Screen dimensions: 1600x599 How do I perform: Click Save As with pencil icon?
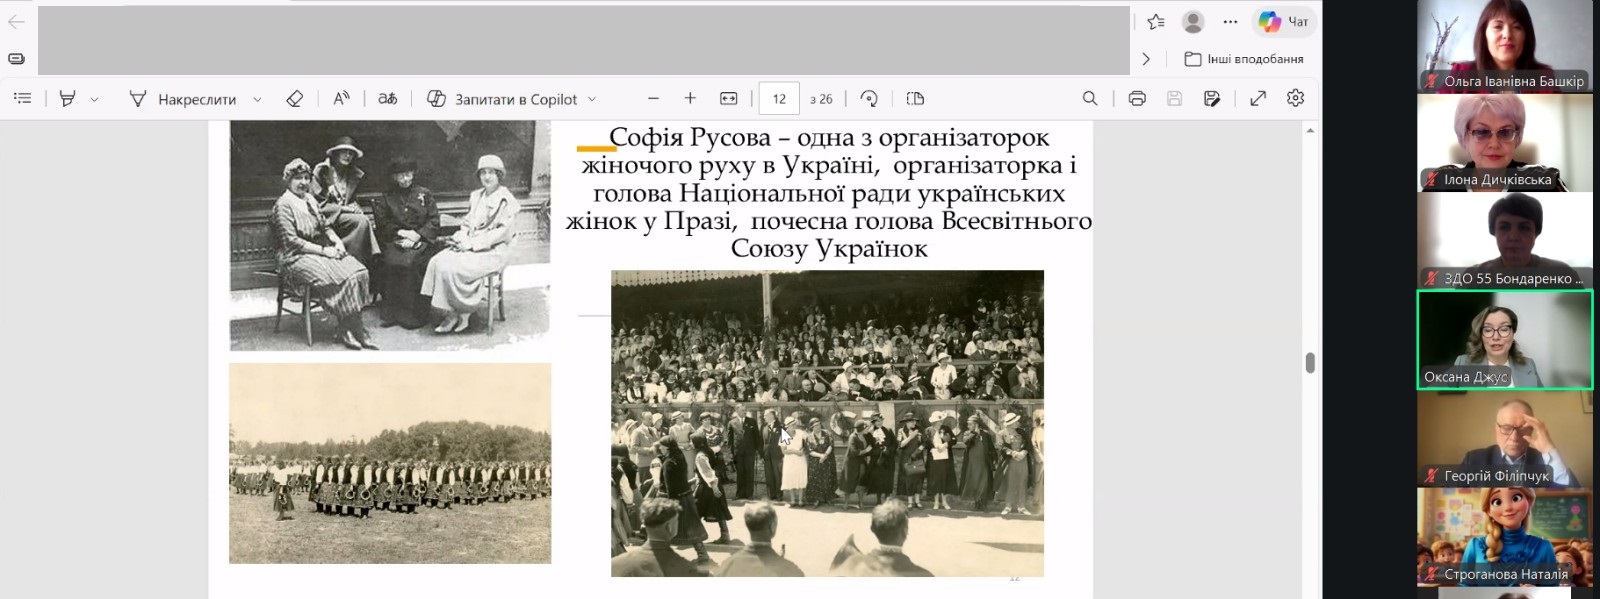(1212, 98)
